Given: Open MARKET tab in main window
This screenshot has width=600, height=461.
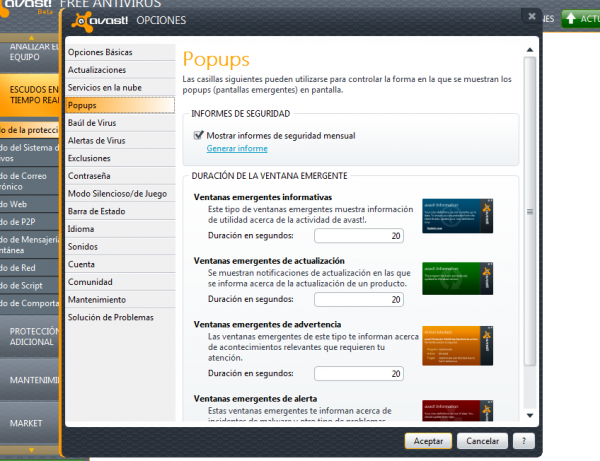Looking at the screenshot, I should tap(29, 423).
